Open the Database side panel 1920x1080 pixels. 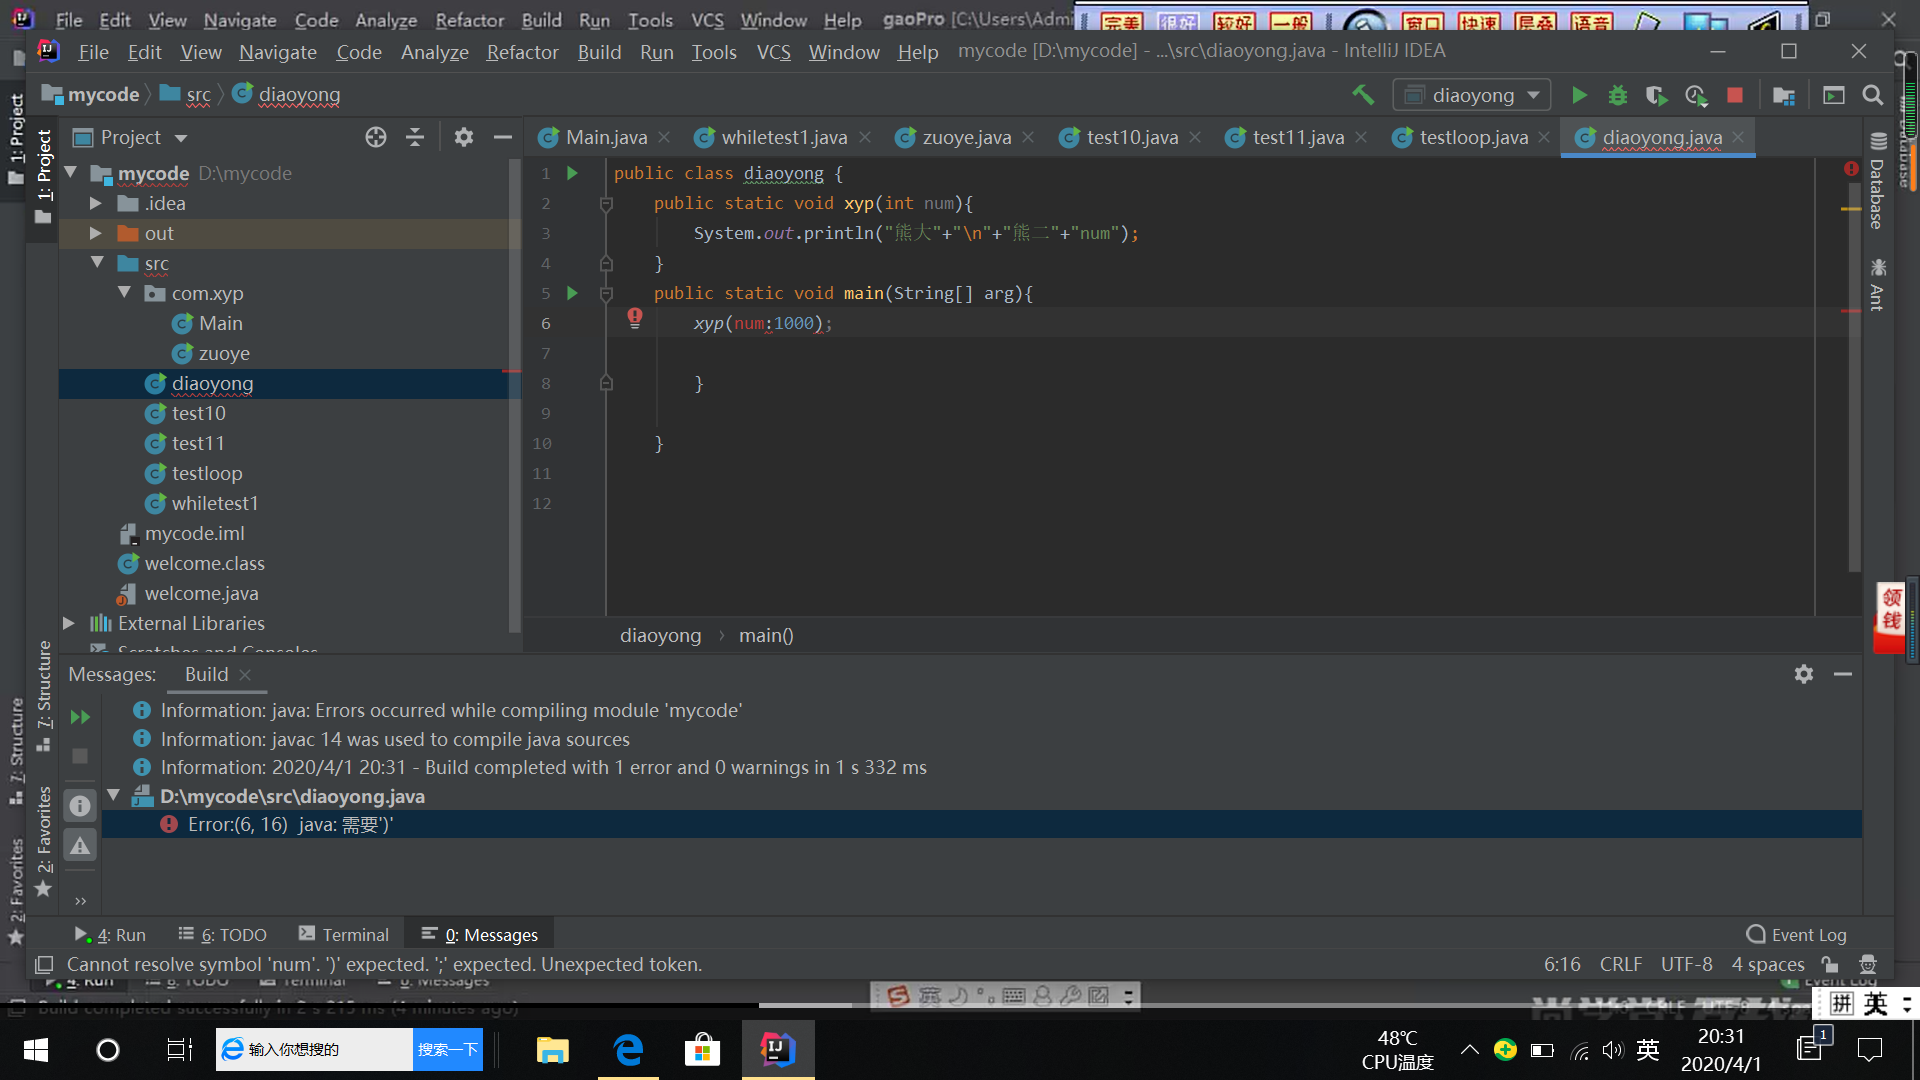(x=1877, y=181)
